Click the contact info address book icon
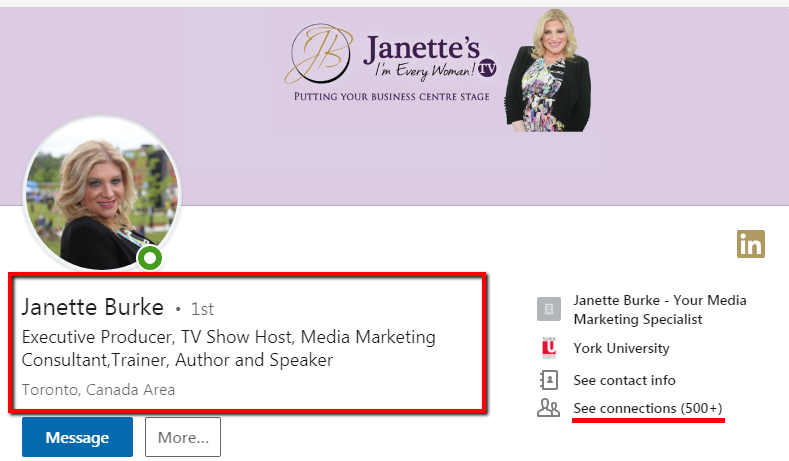 (547, 380)
